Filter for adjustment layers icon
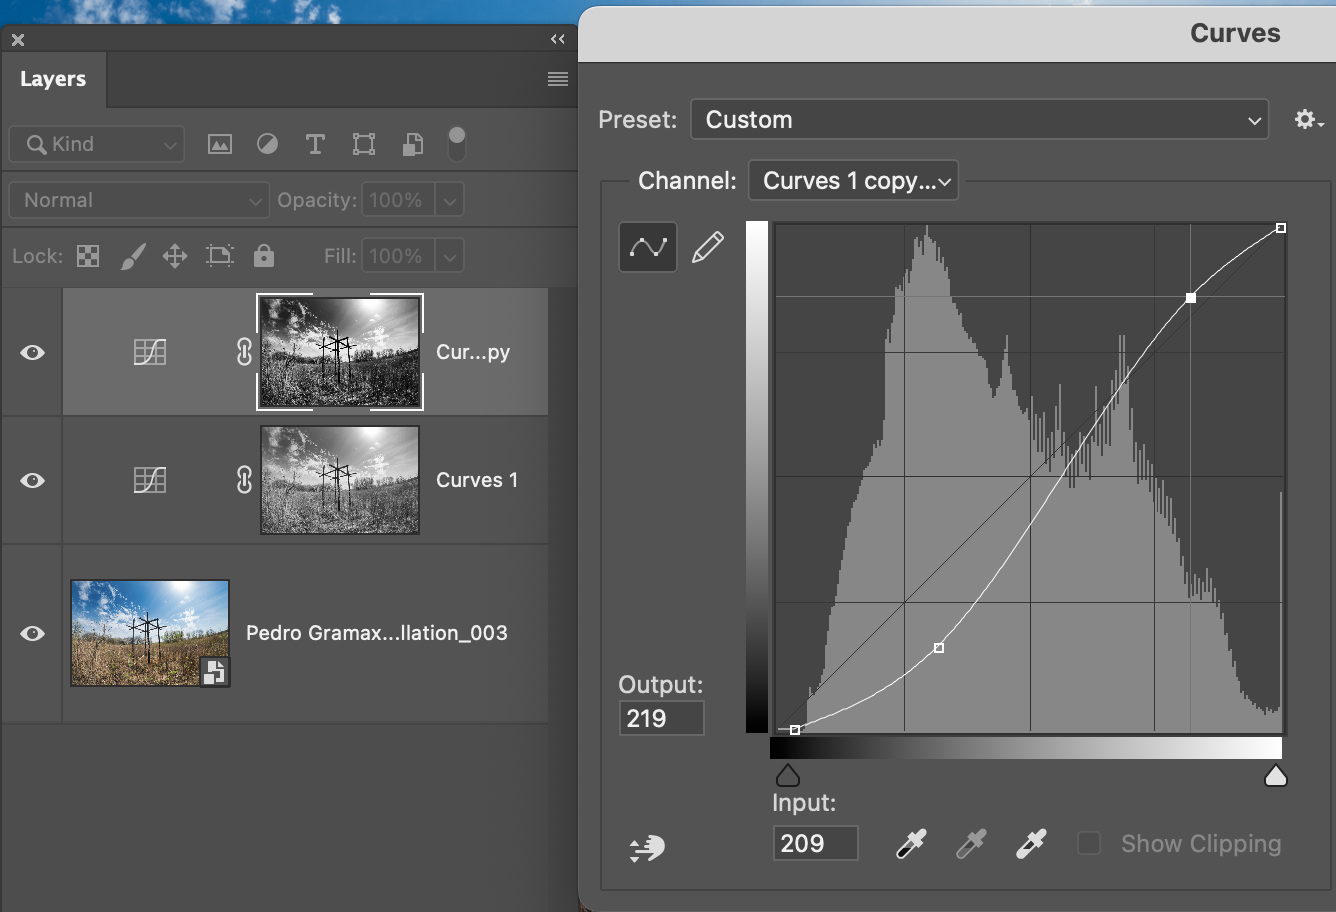This screenshot has width=1336, height=912. tap(267, 144)
